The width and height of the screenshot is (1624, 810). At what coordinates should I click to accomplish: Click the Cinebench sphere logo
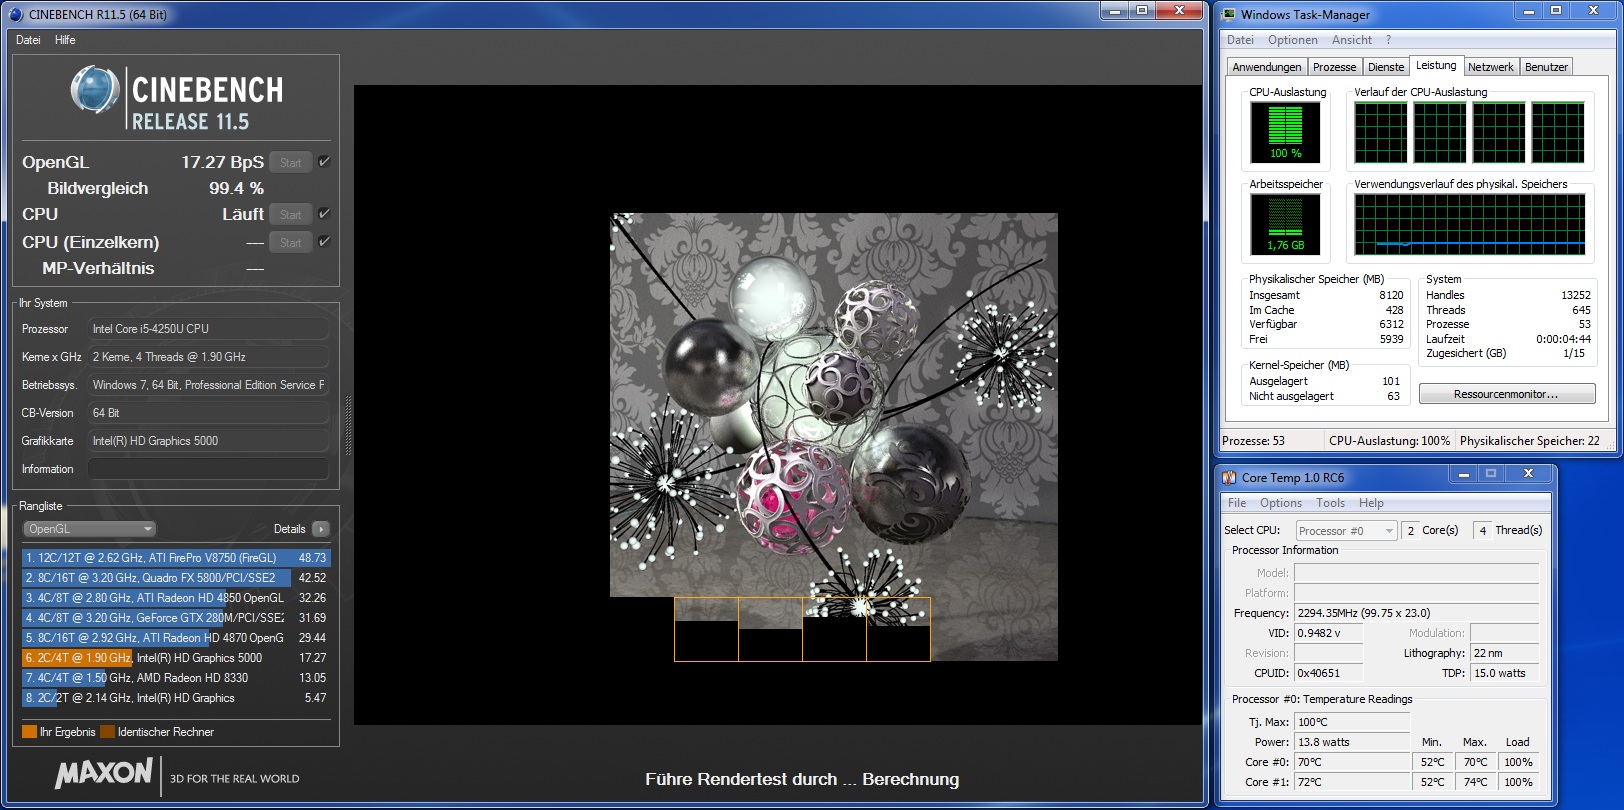(x=95, y=90)
